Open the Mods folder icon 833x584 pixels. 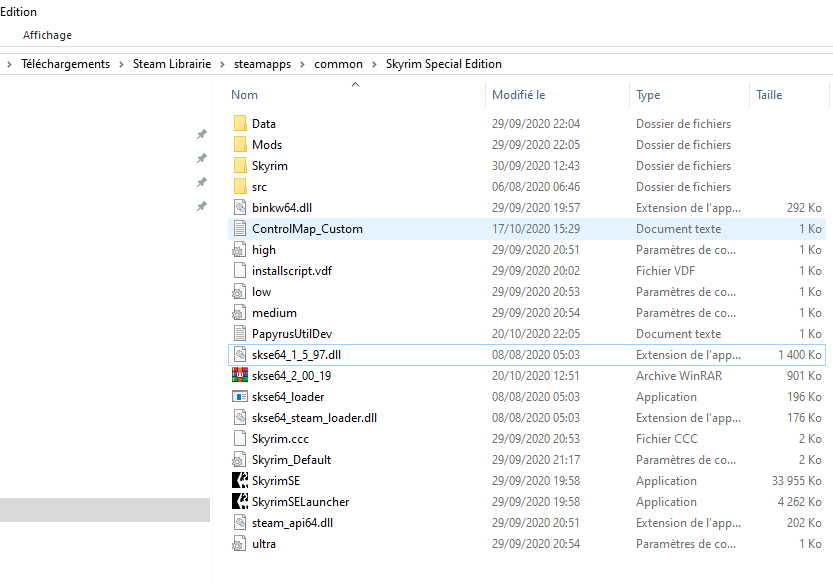[x=240, y=145]
